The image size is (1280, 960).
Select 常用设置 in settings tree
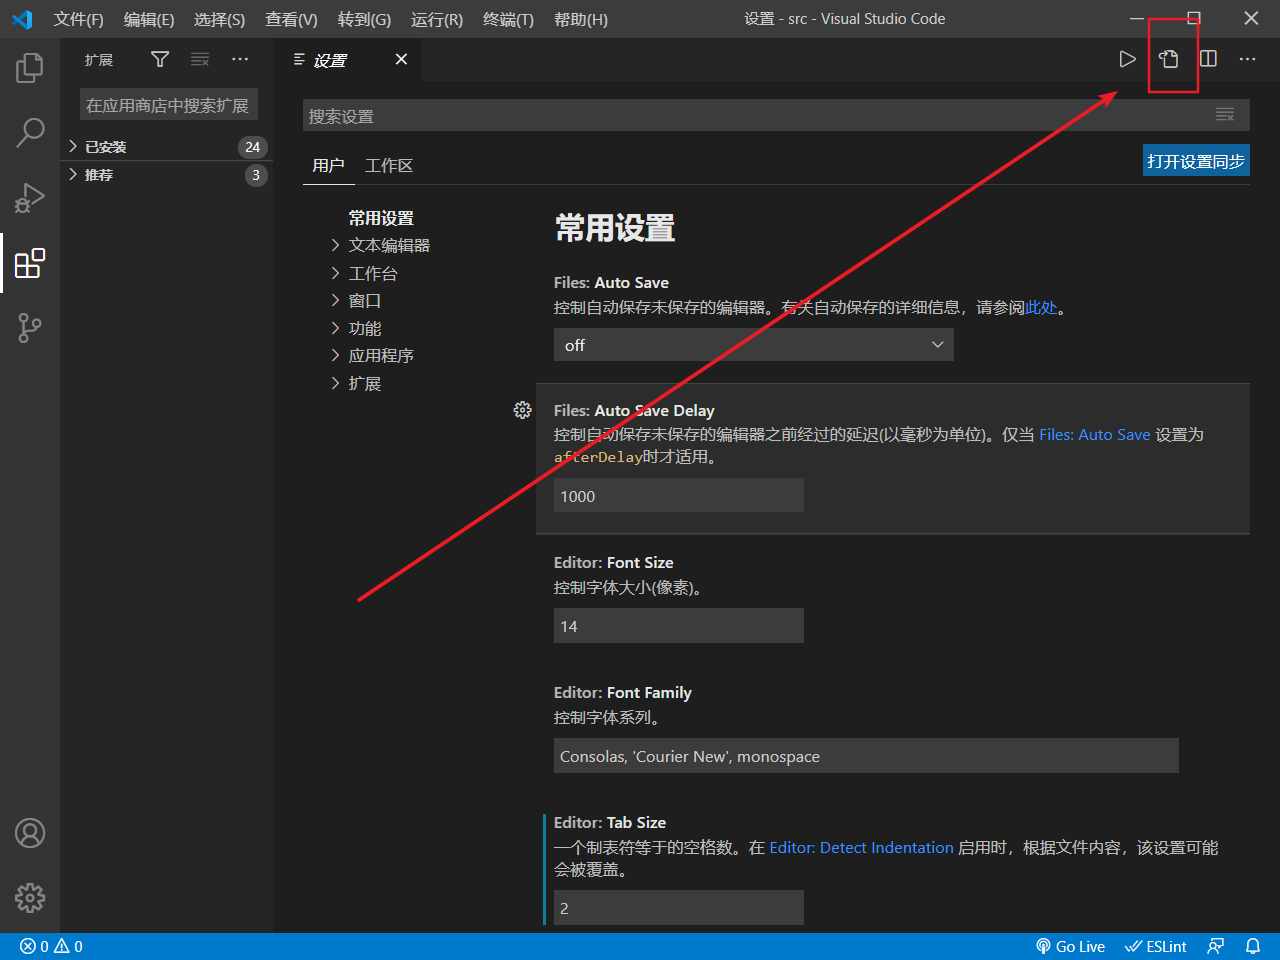(x=381, y=218)
